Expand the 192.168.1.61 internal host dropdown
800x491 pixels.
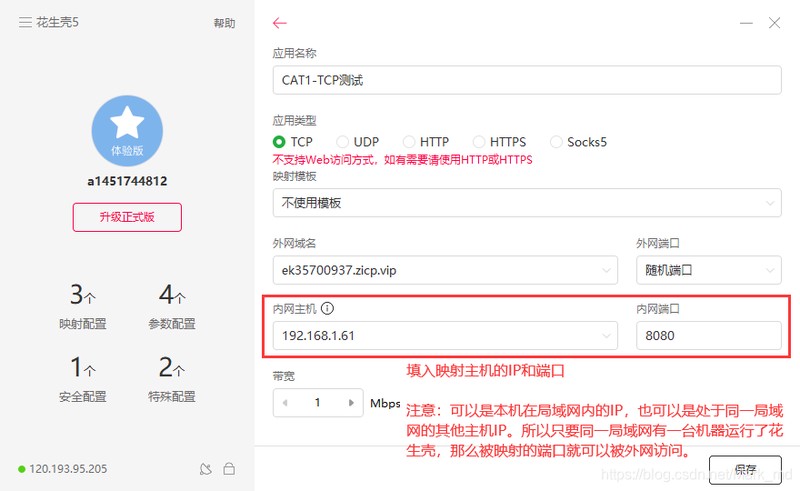click(x=445, y=335)
